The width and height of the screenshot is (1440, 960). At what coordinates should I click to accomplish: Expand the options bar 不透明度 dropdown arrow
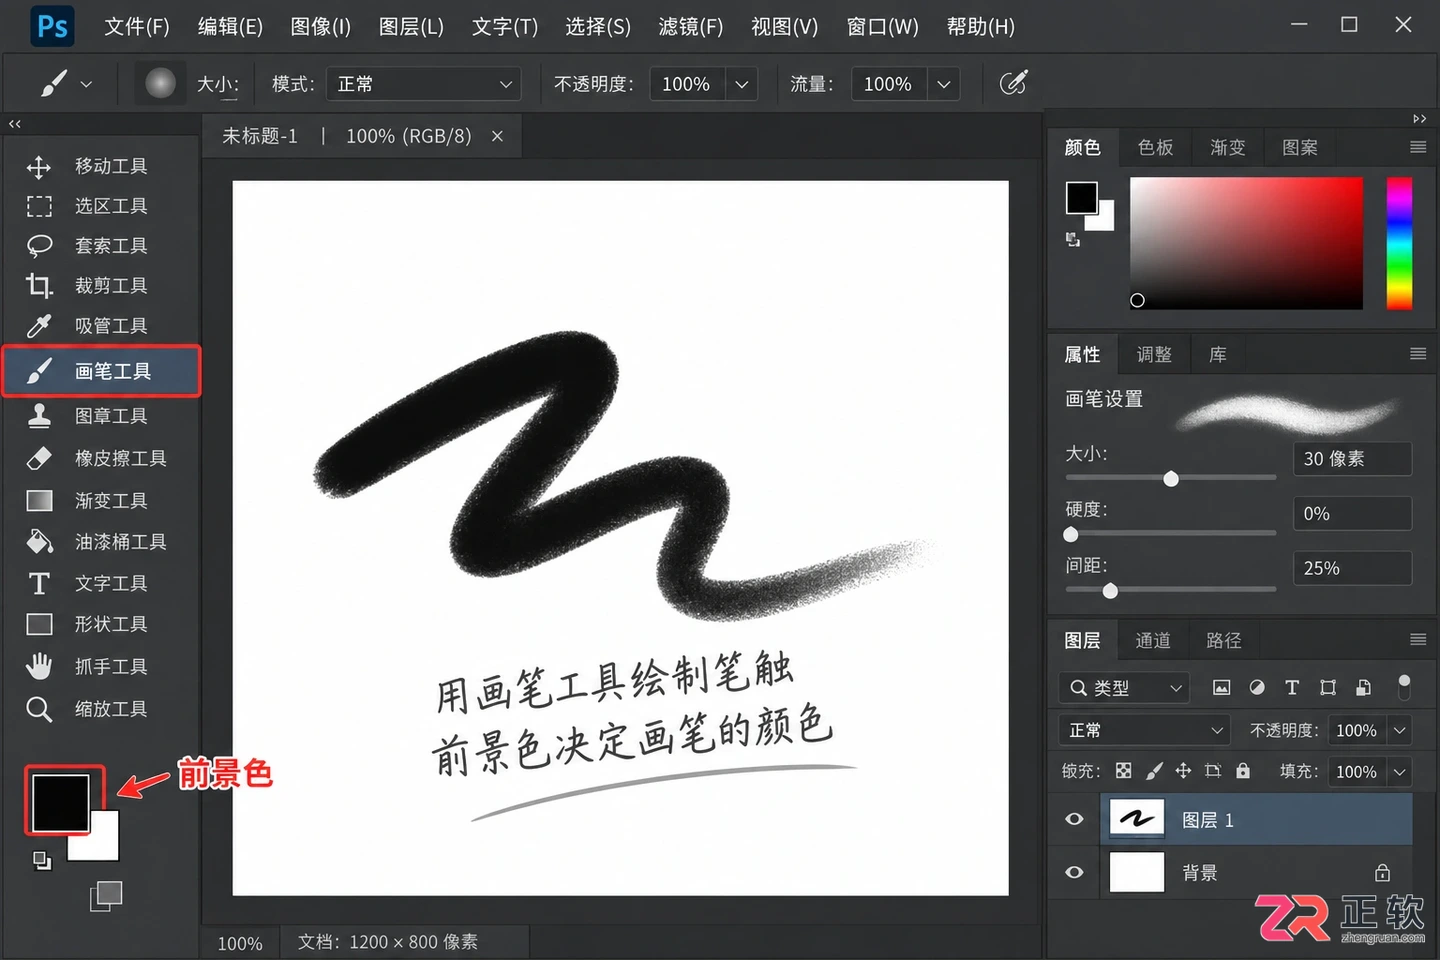(742, 84)
